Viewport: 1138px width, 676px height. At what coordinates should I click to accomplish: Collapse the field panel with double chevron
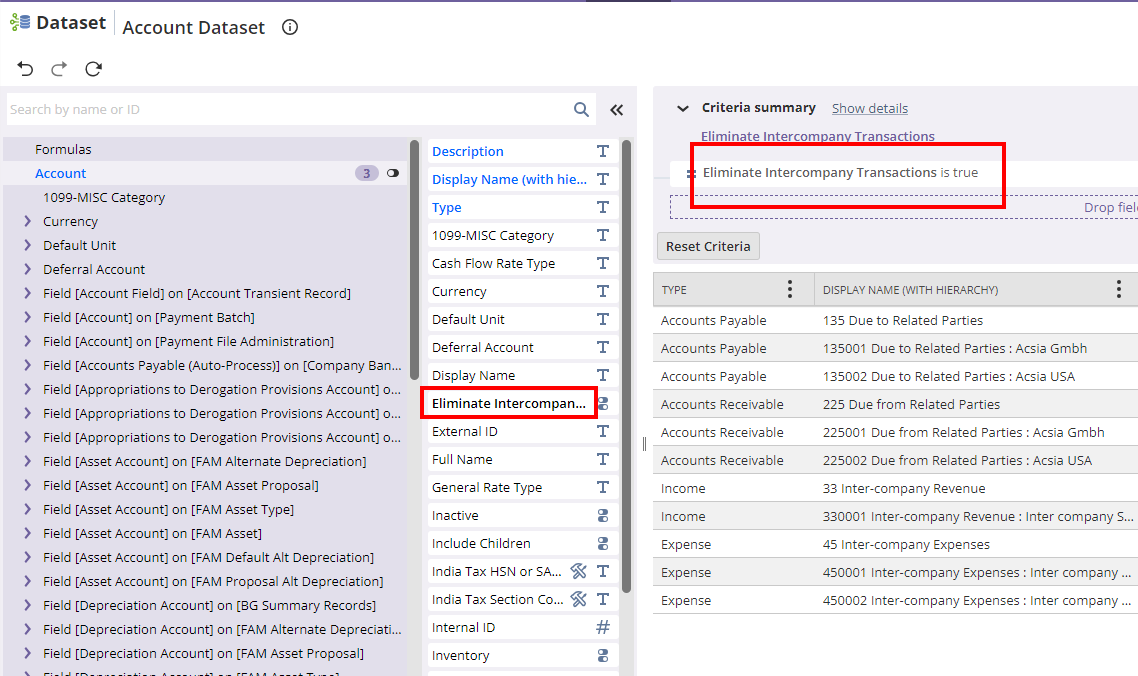click(617, 110)
